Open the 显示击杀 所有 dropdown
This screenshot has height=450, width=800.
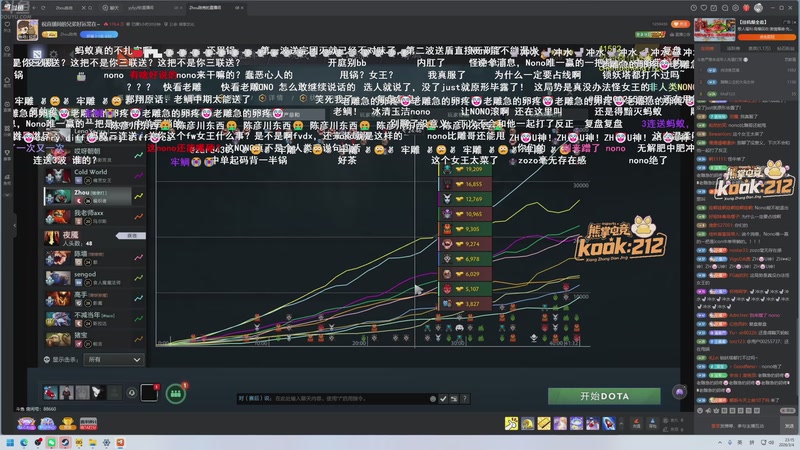[x=113, y=360]
